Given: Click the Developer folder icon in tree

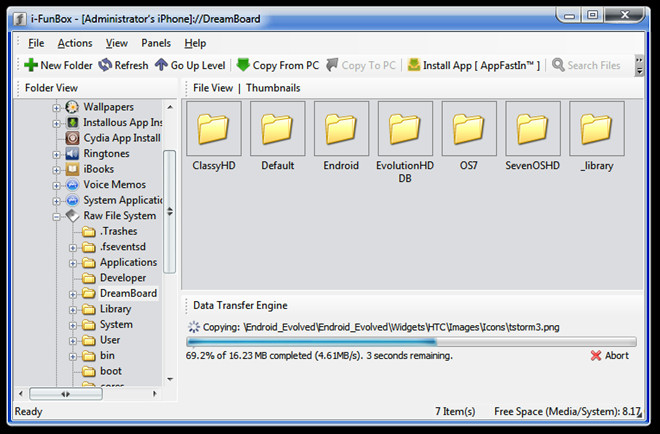Looking at the screenshot, I should (x=88, y=278).
